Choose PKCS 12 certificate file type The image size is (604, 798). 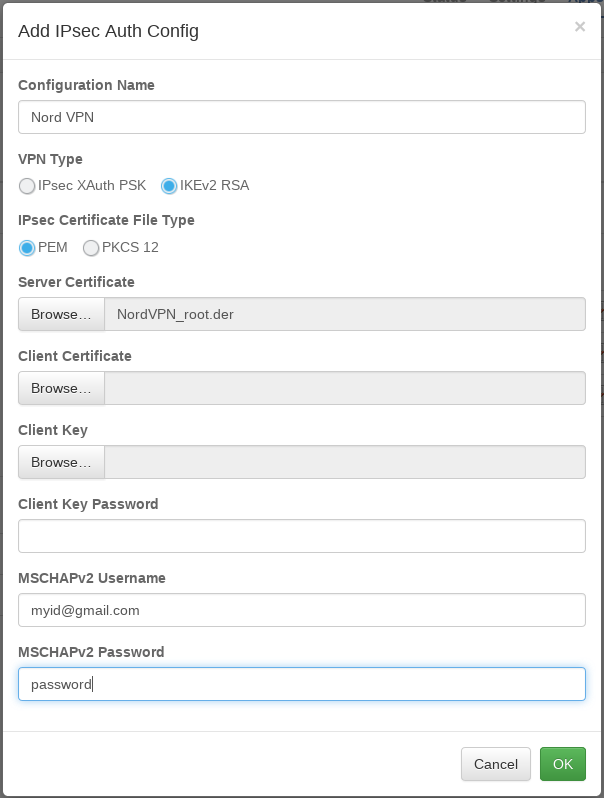pyautogui.click(x=91, y=248)
